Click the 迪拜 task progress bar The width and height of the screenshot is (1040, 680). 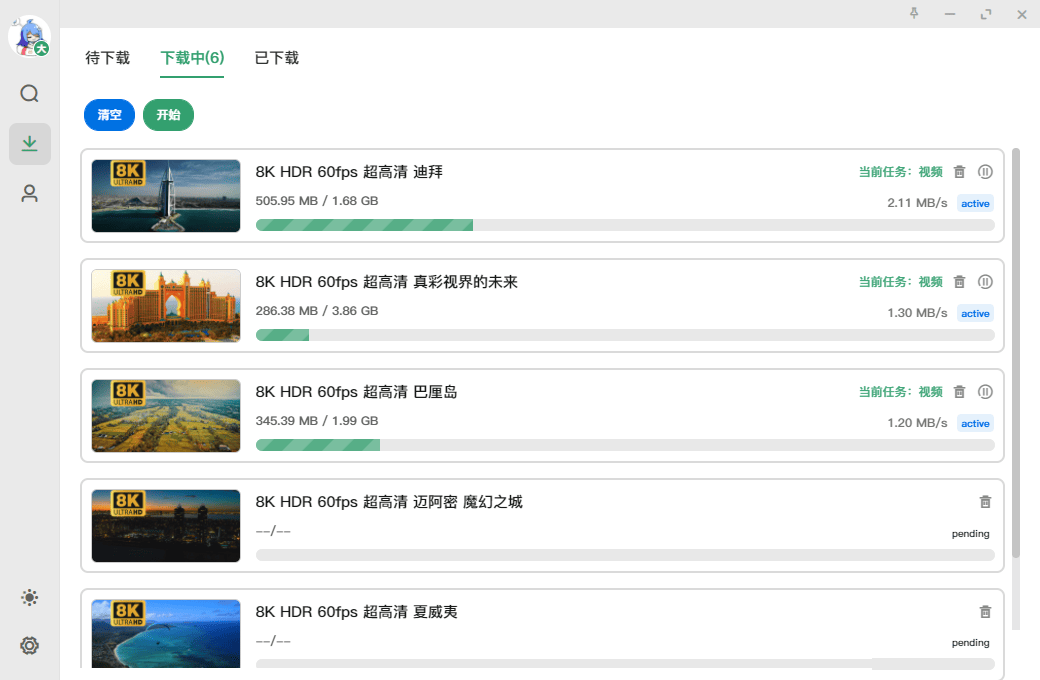point(620,225)
